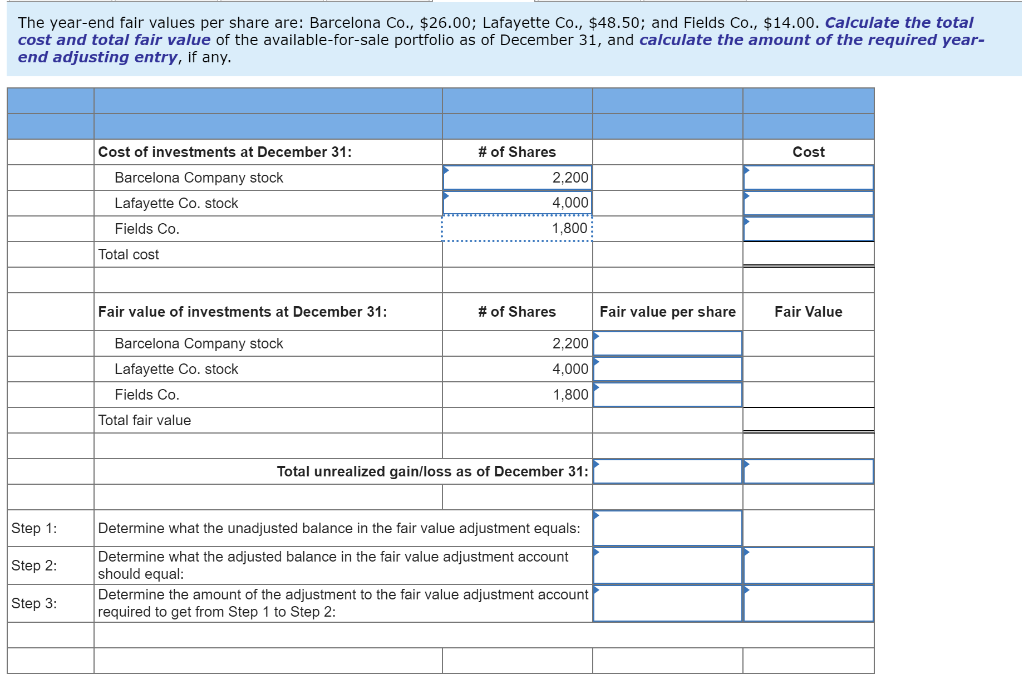Image resolution: width=1024 pixels, height=684 pixels.
Task: Click the 'Fair value per share' column header
Action: point(667,312)
